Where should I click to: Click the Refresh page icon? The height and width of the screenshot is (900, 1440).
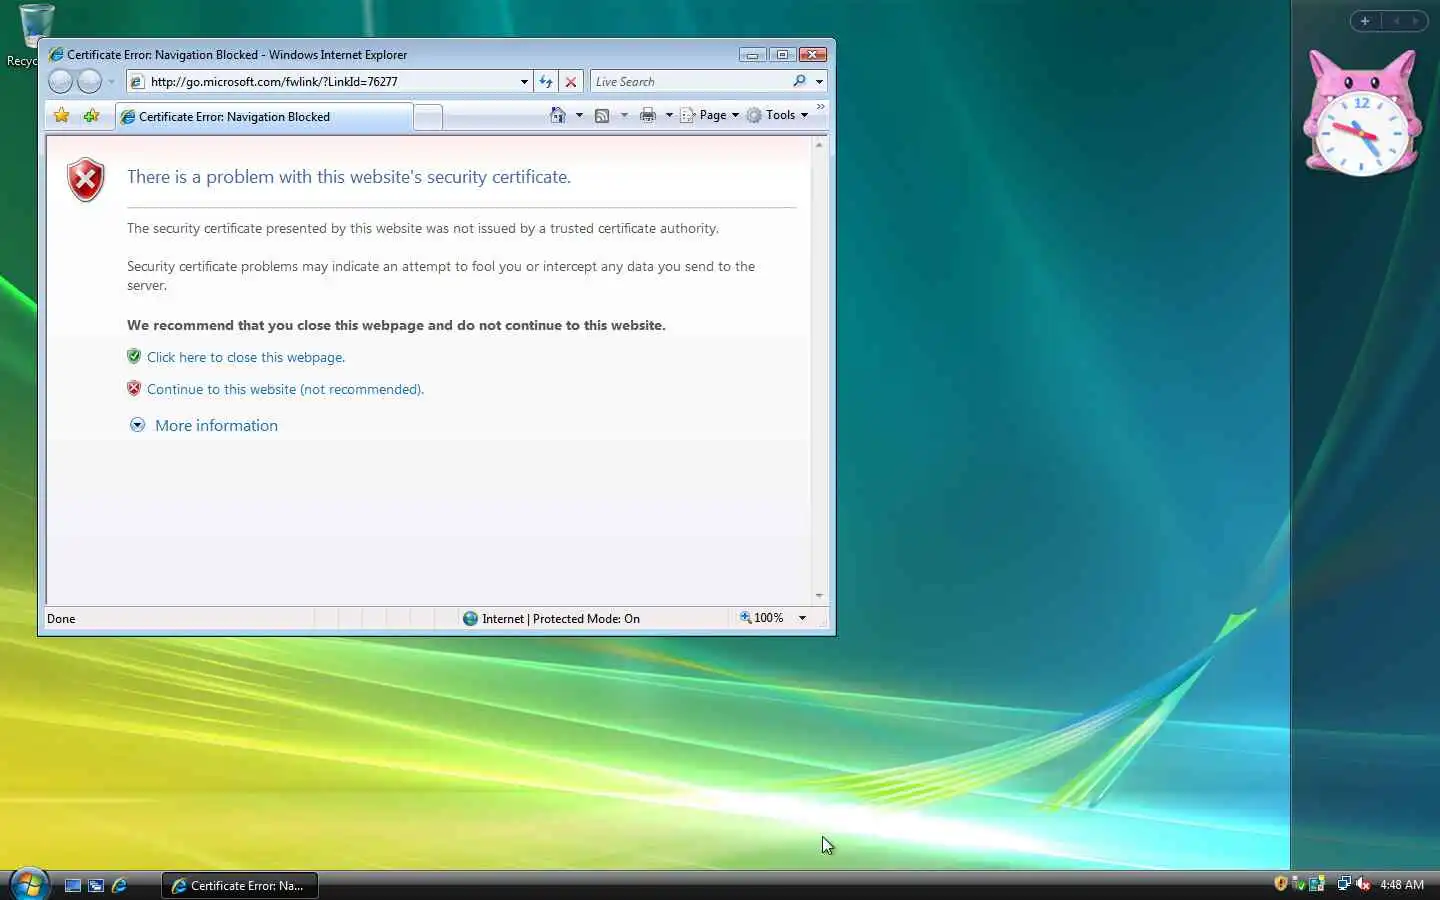[546, 82]
